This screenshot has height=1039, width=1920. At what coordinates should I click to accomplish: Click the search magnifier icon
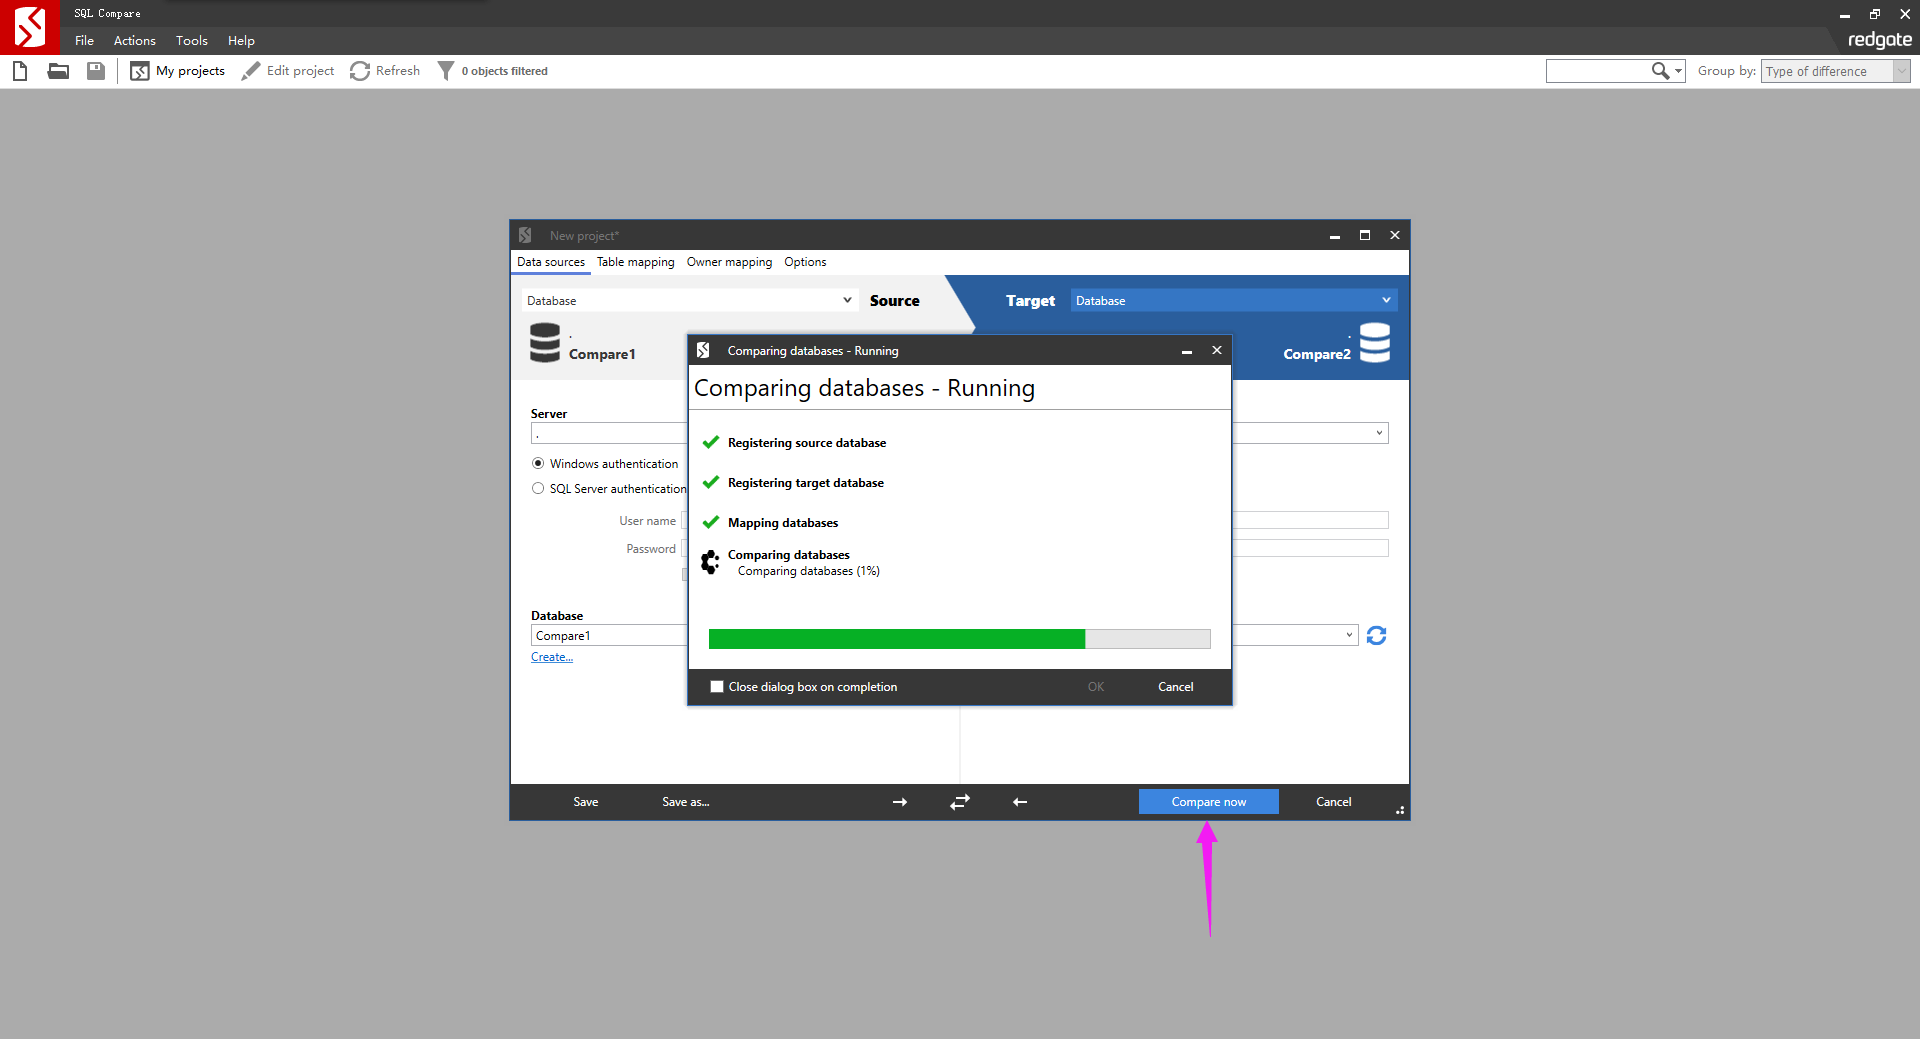(x=1660, y=71)
